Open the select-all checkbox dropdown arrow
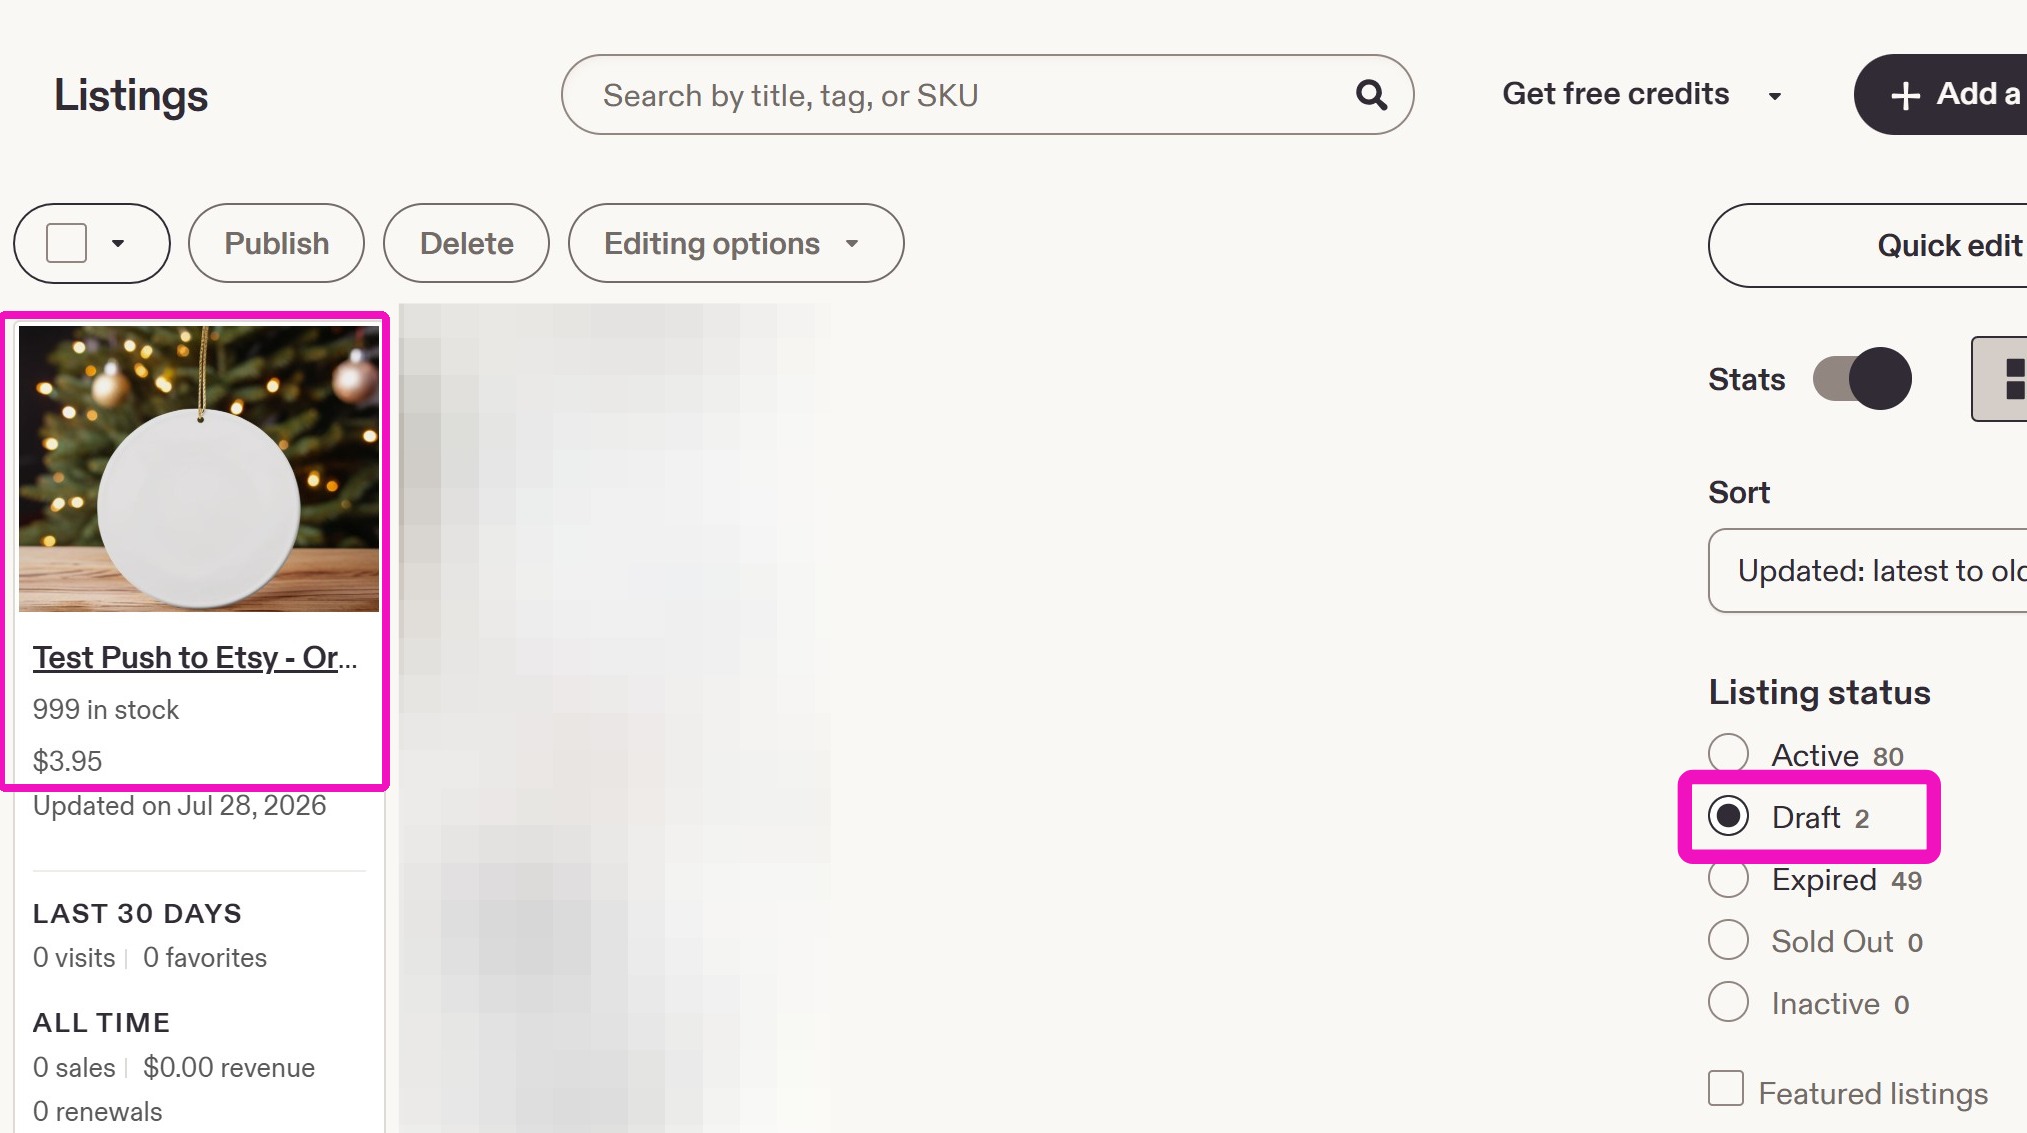 pos(118,243)
